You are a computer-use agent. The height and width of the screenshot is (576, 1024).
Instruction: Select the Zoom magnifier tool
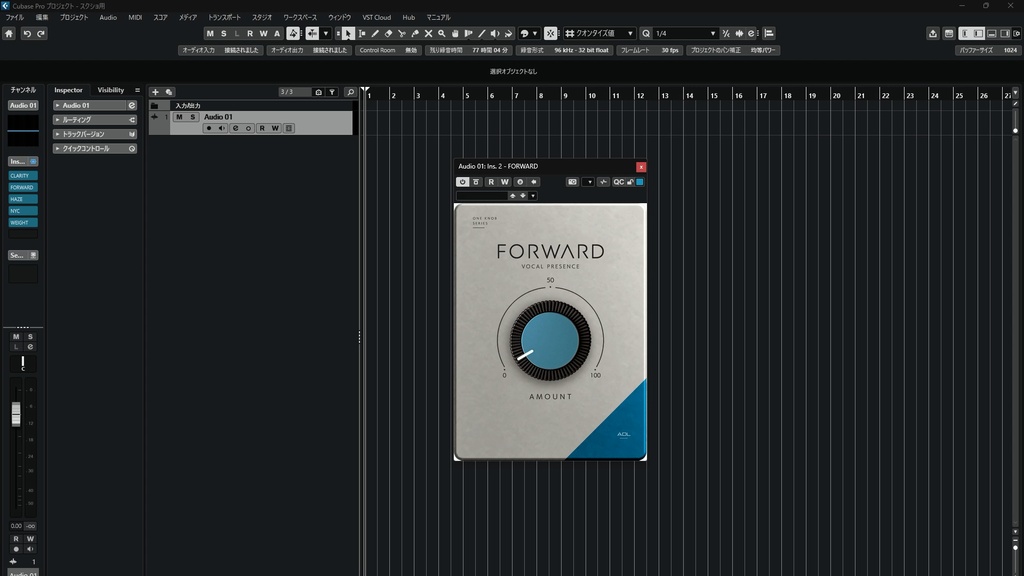(x=441, y=33)
